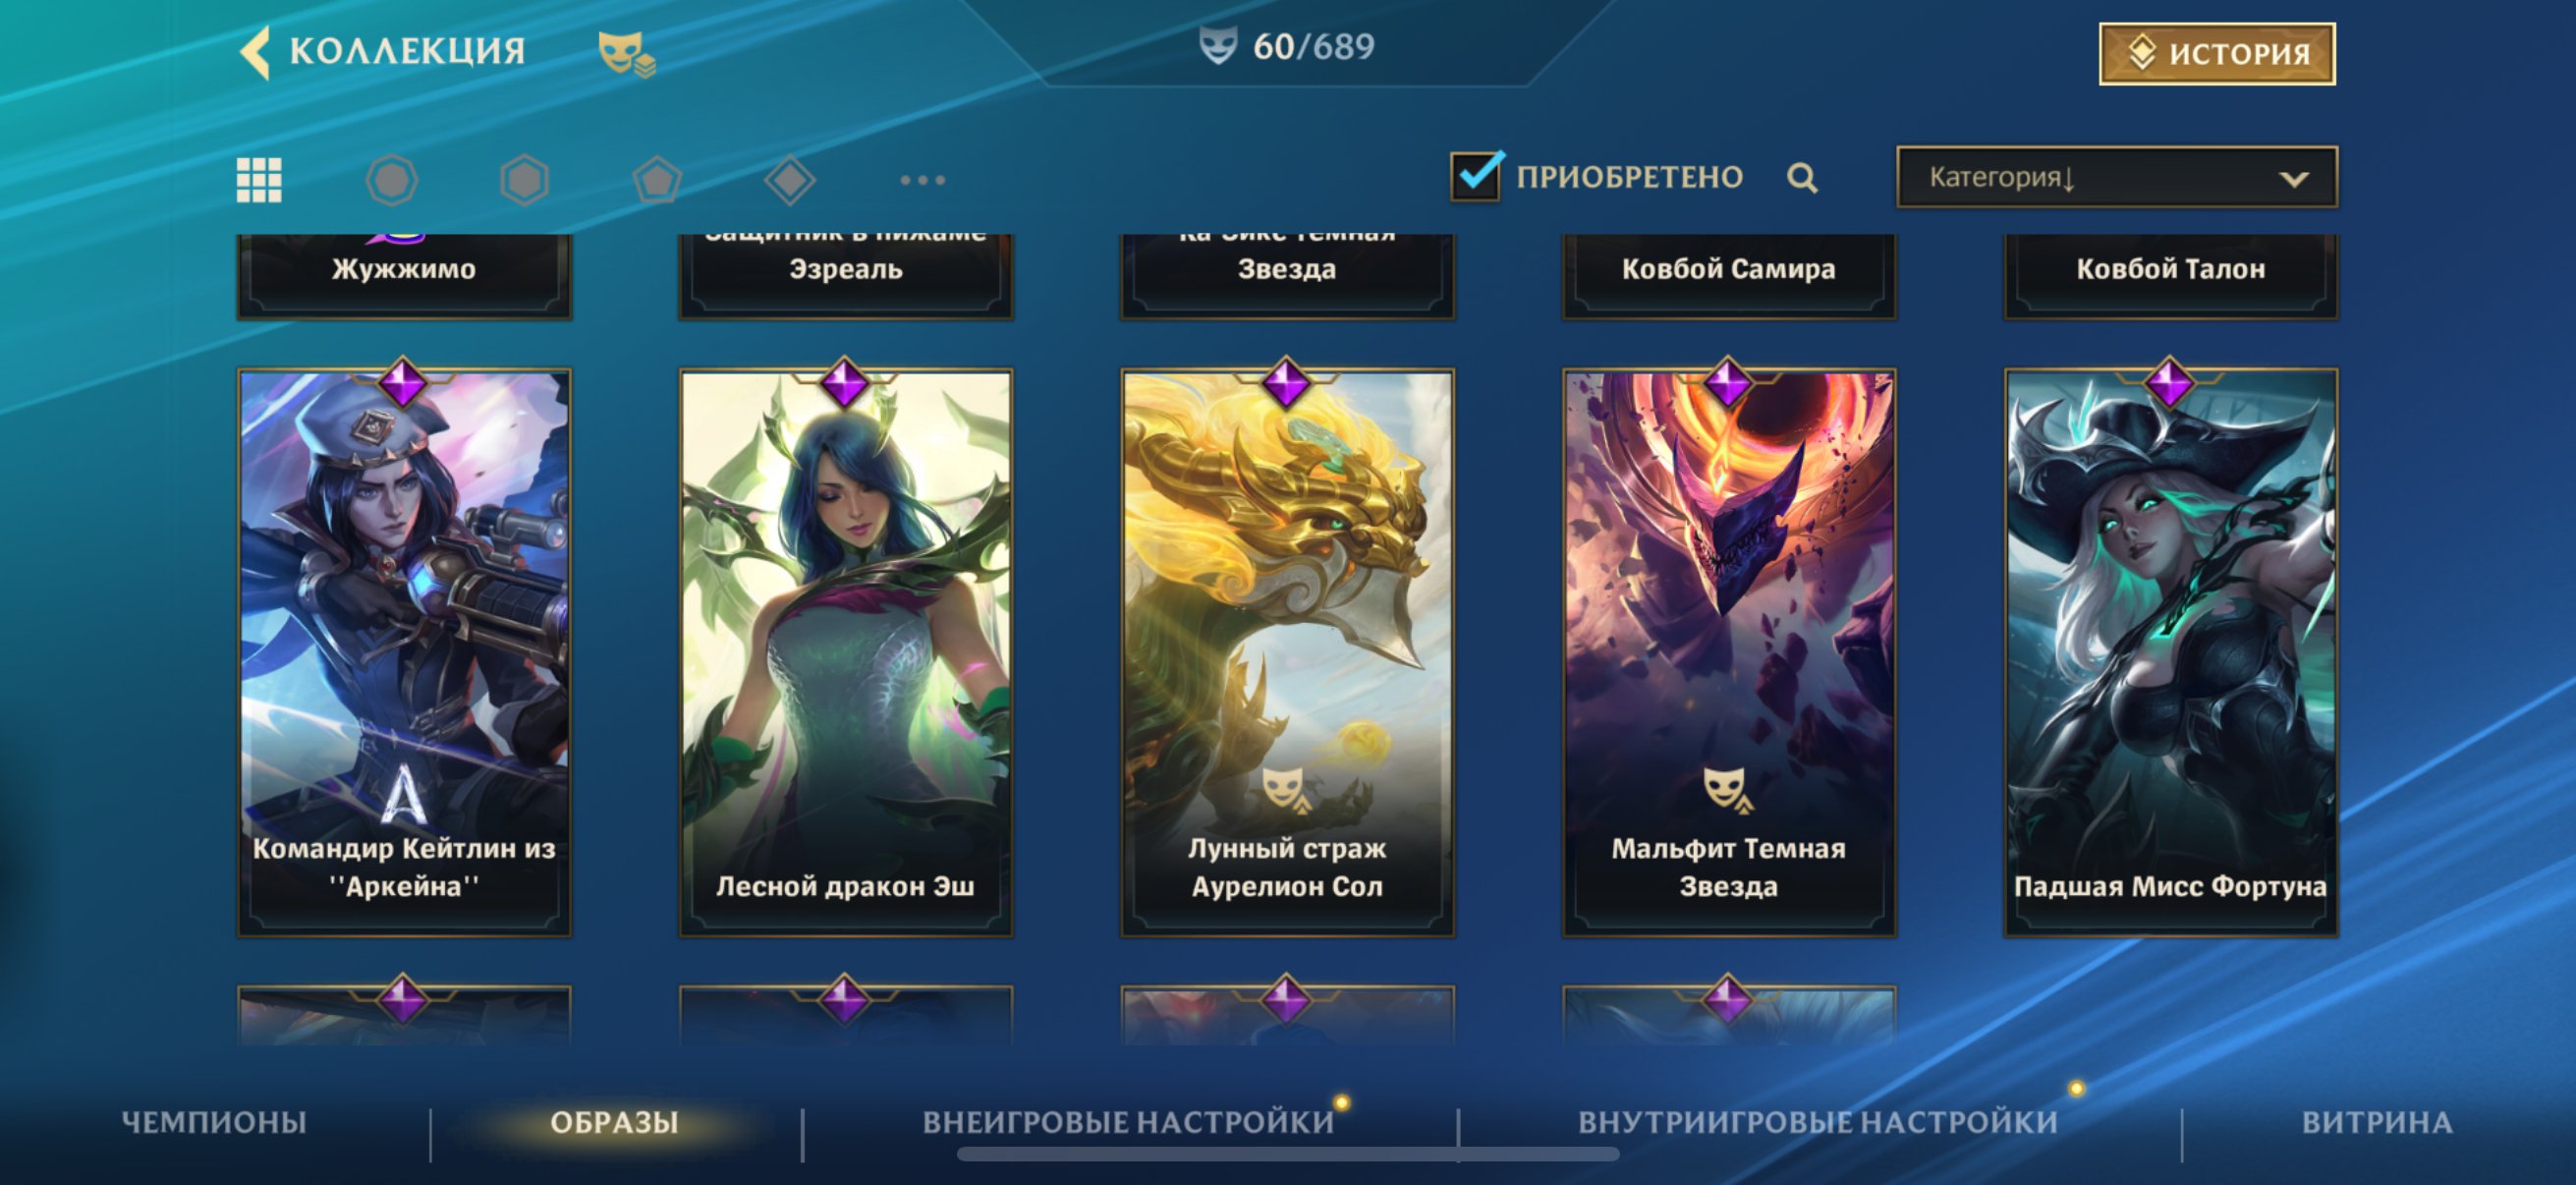Switch to the Чемпионы tab
This screenshot has width=2576, height=1185.
(x=214, y=1122)
